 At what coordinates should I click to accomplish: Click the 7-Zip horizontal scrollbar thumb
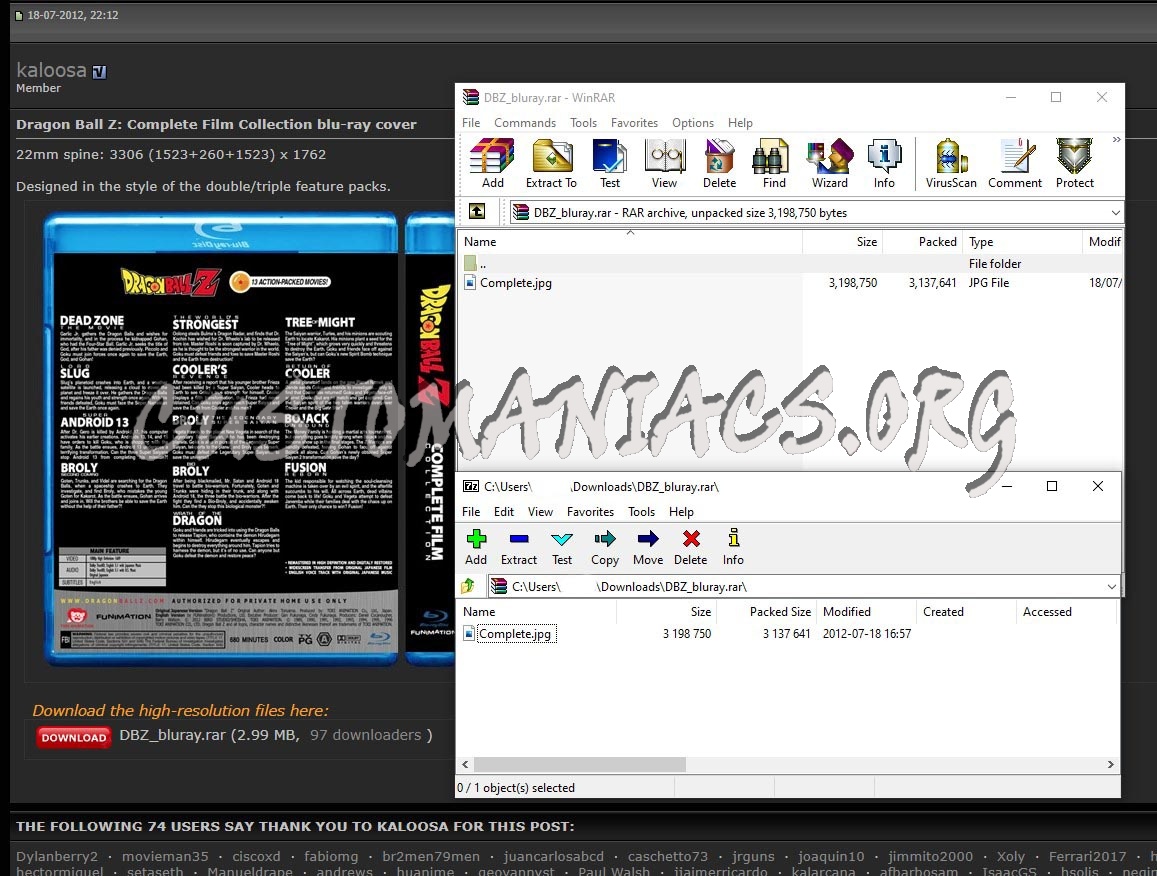pos(579,765)
